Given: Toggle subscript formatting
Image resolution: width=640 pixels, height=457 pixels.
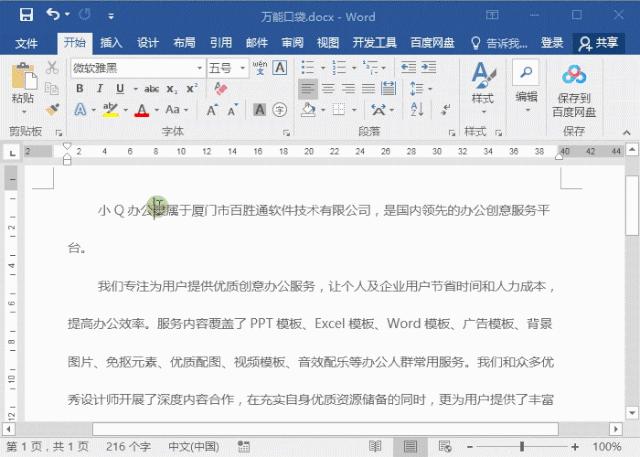Looking at the screenshot, I should 172,89.
